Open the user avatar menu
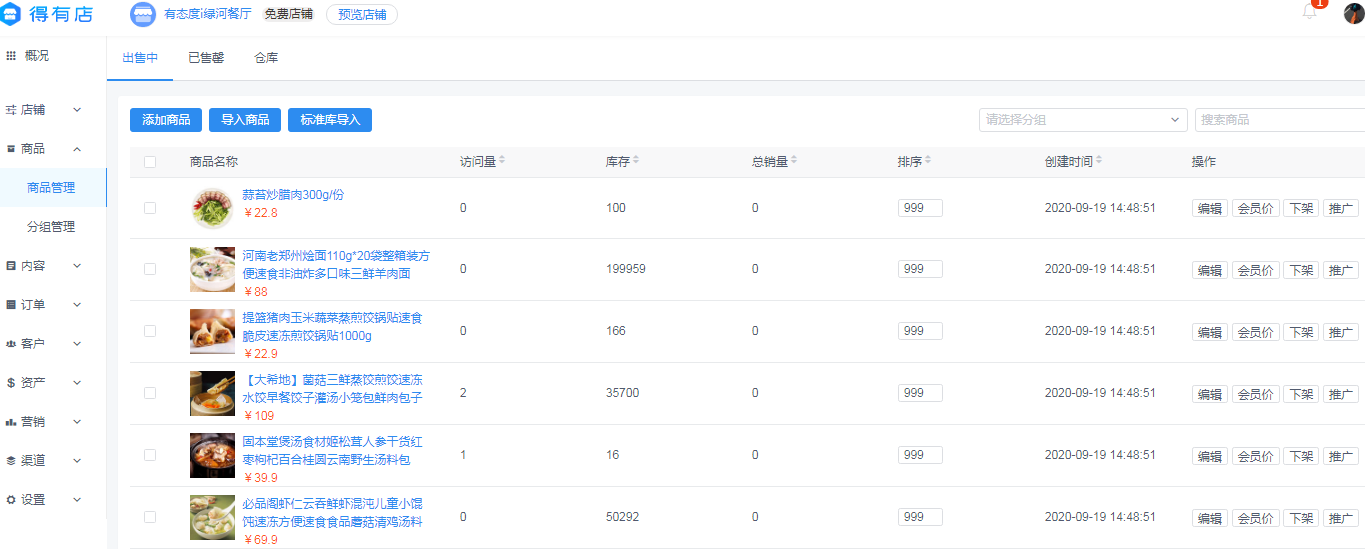This screenshot has width=1365, height=549. pyautogui.click(x=1353, y=13)
